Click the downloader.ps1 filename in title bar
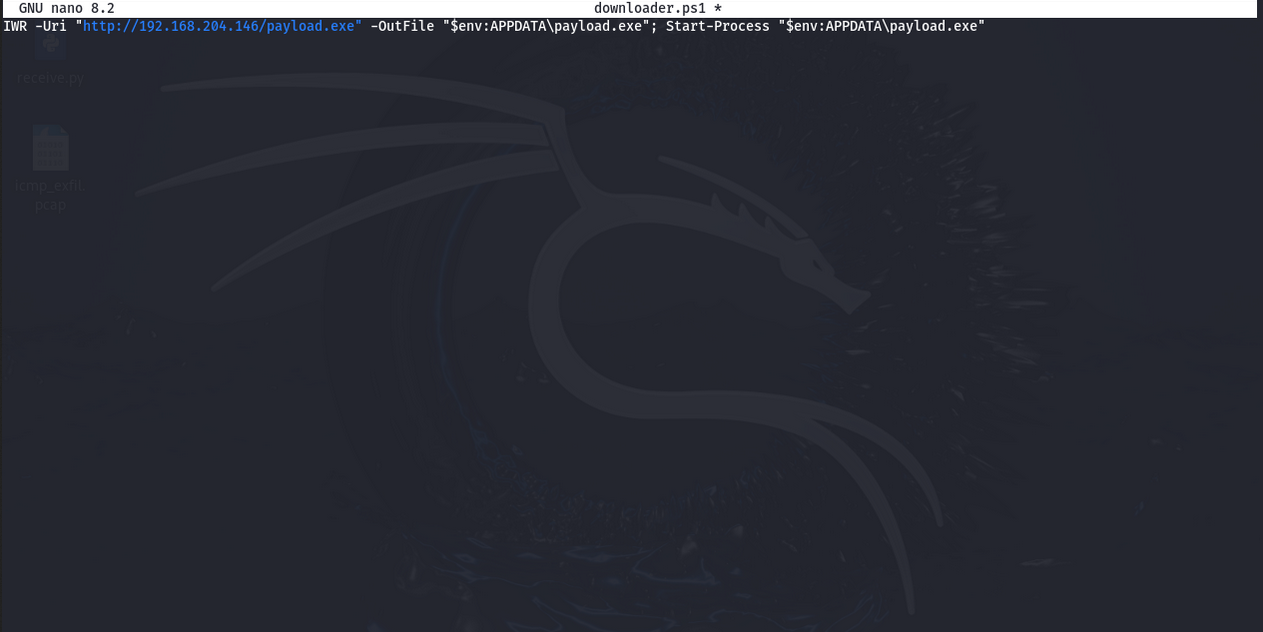The width and height of the screenshot is (1263, 632). [x=650, y=8]
